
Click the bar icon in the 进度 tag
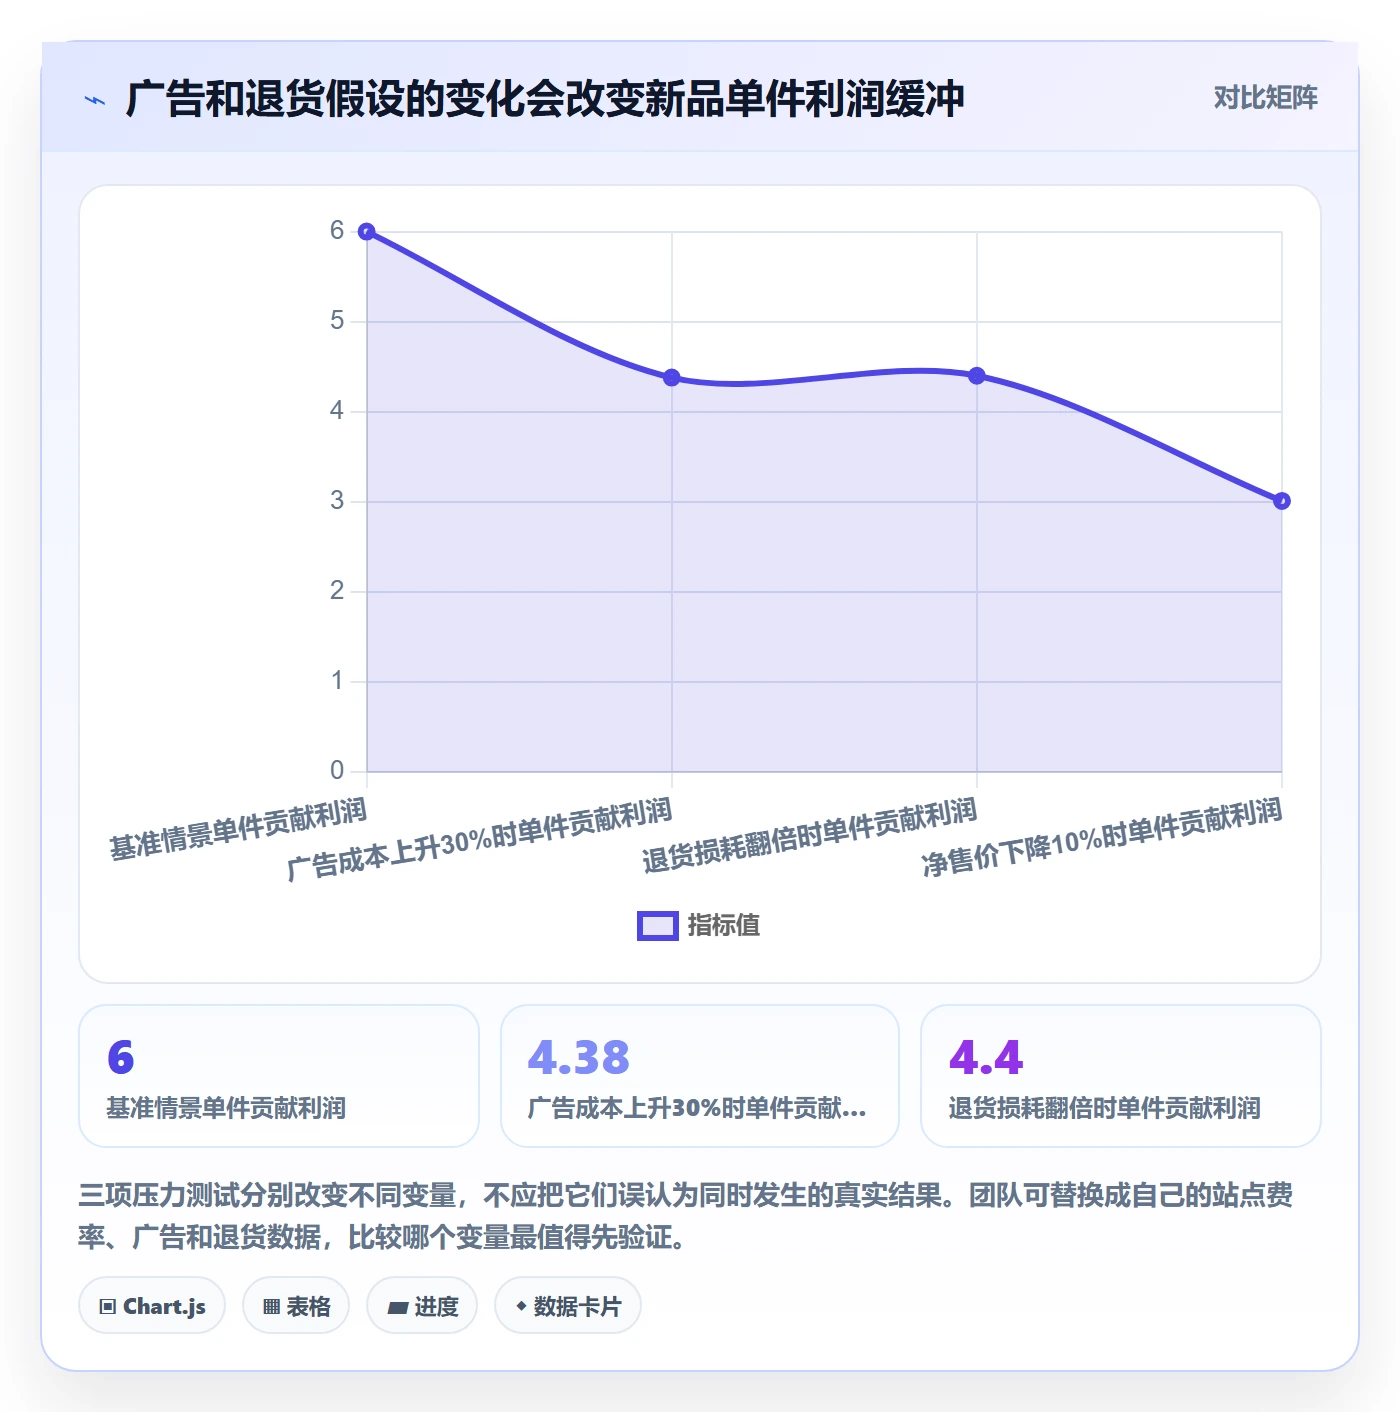pyautogui.click(x=398, y=1308)
